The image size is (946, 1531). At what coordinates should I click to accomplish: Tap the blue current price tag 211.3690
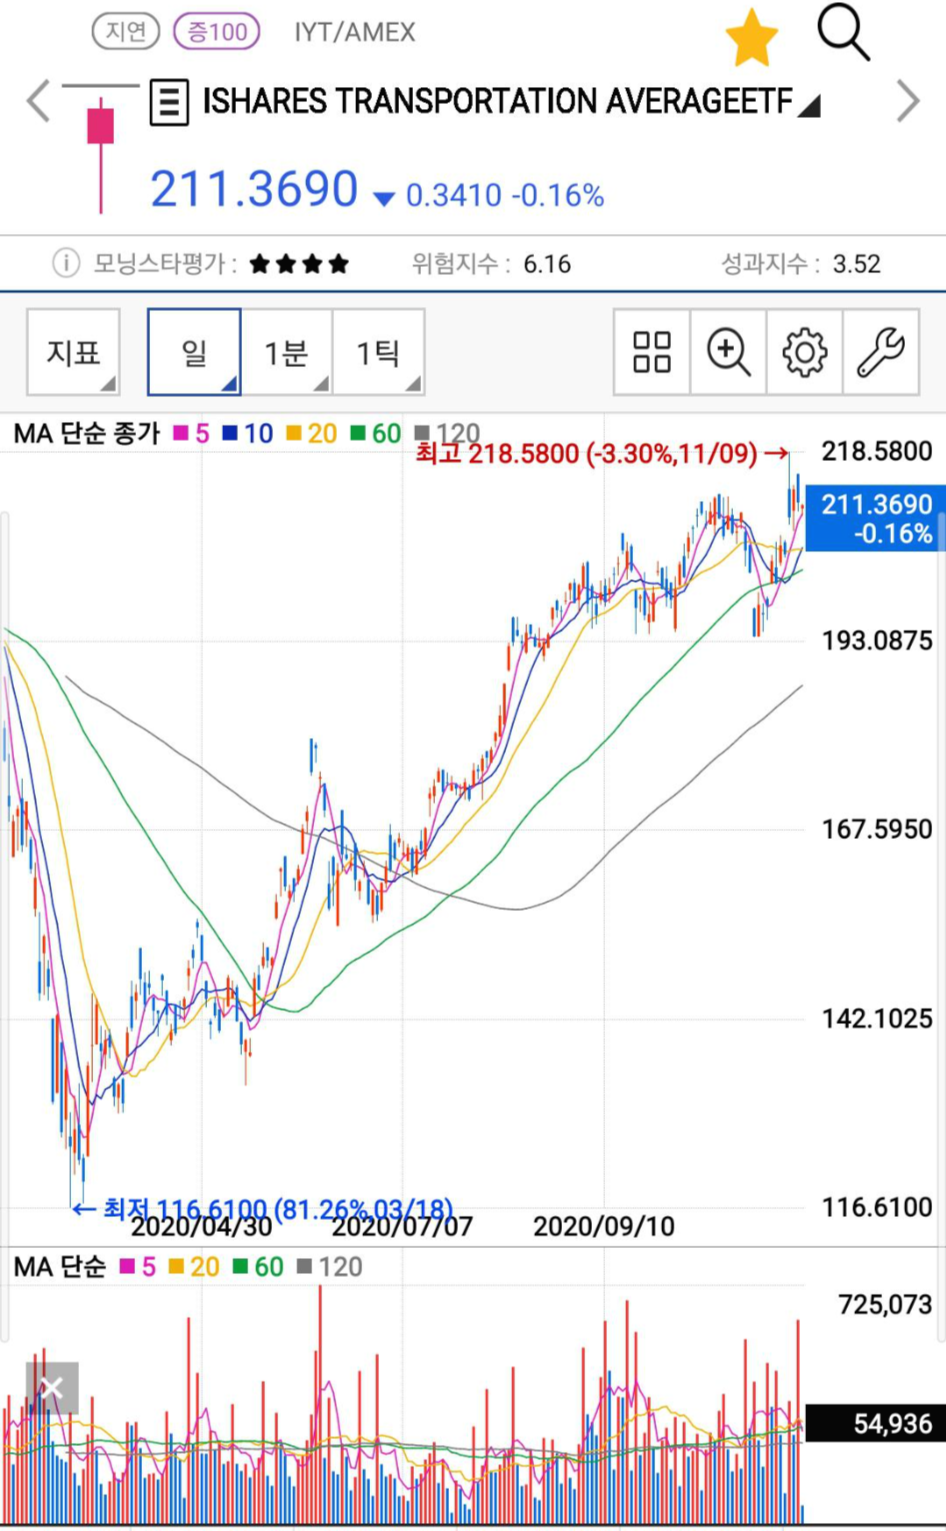[x=875, y=518]
